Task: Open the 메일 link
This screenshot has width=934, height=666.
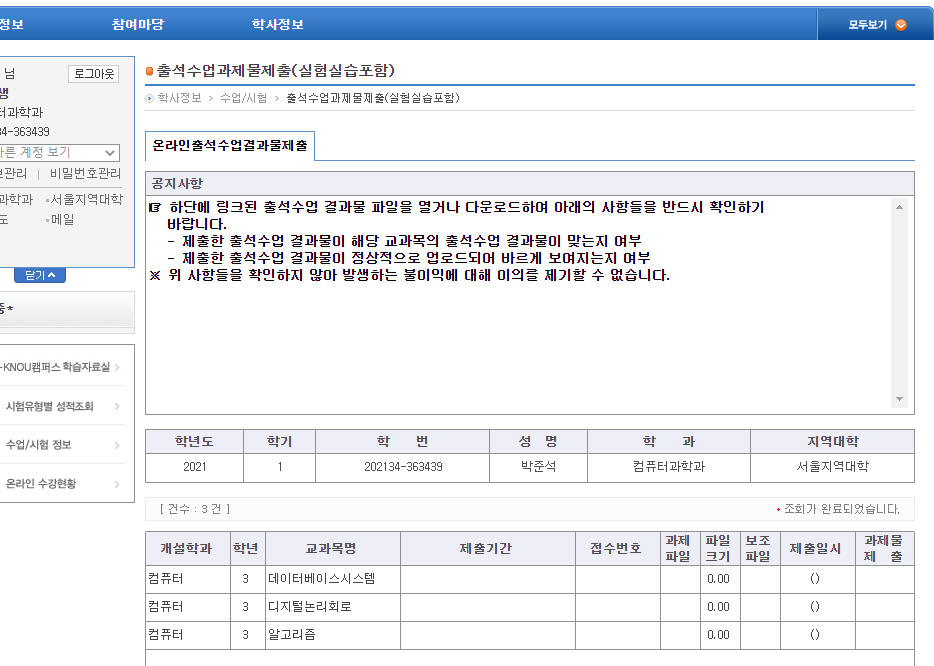Action: pyautogui.click(x=62, y=219)
